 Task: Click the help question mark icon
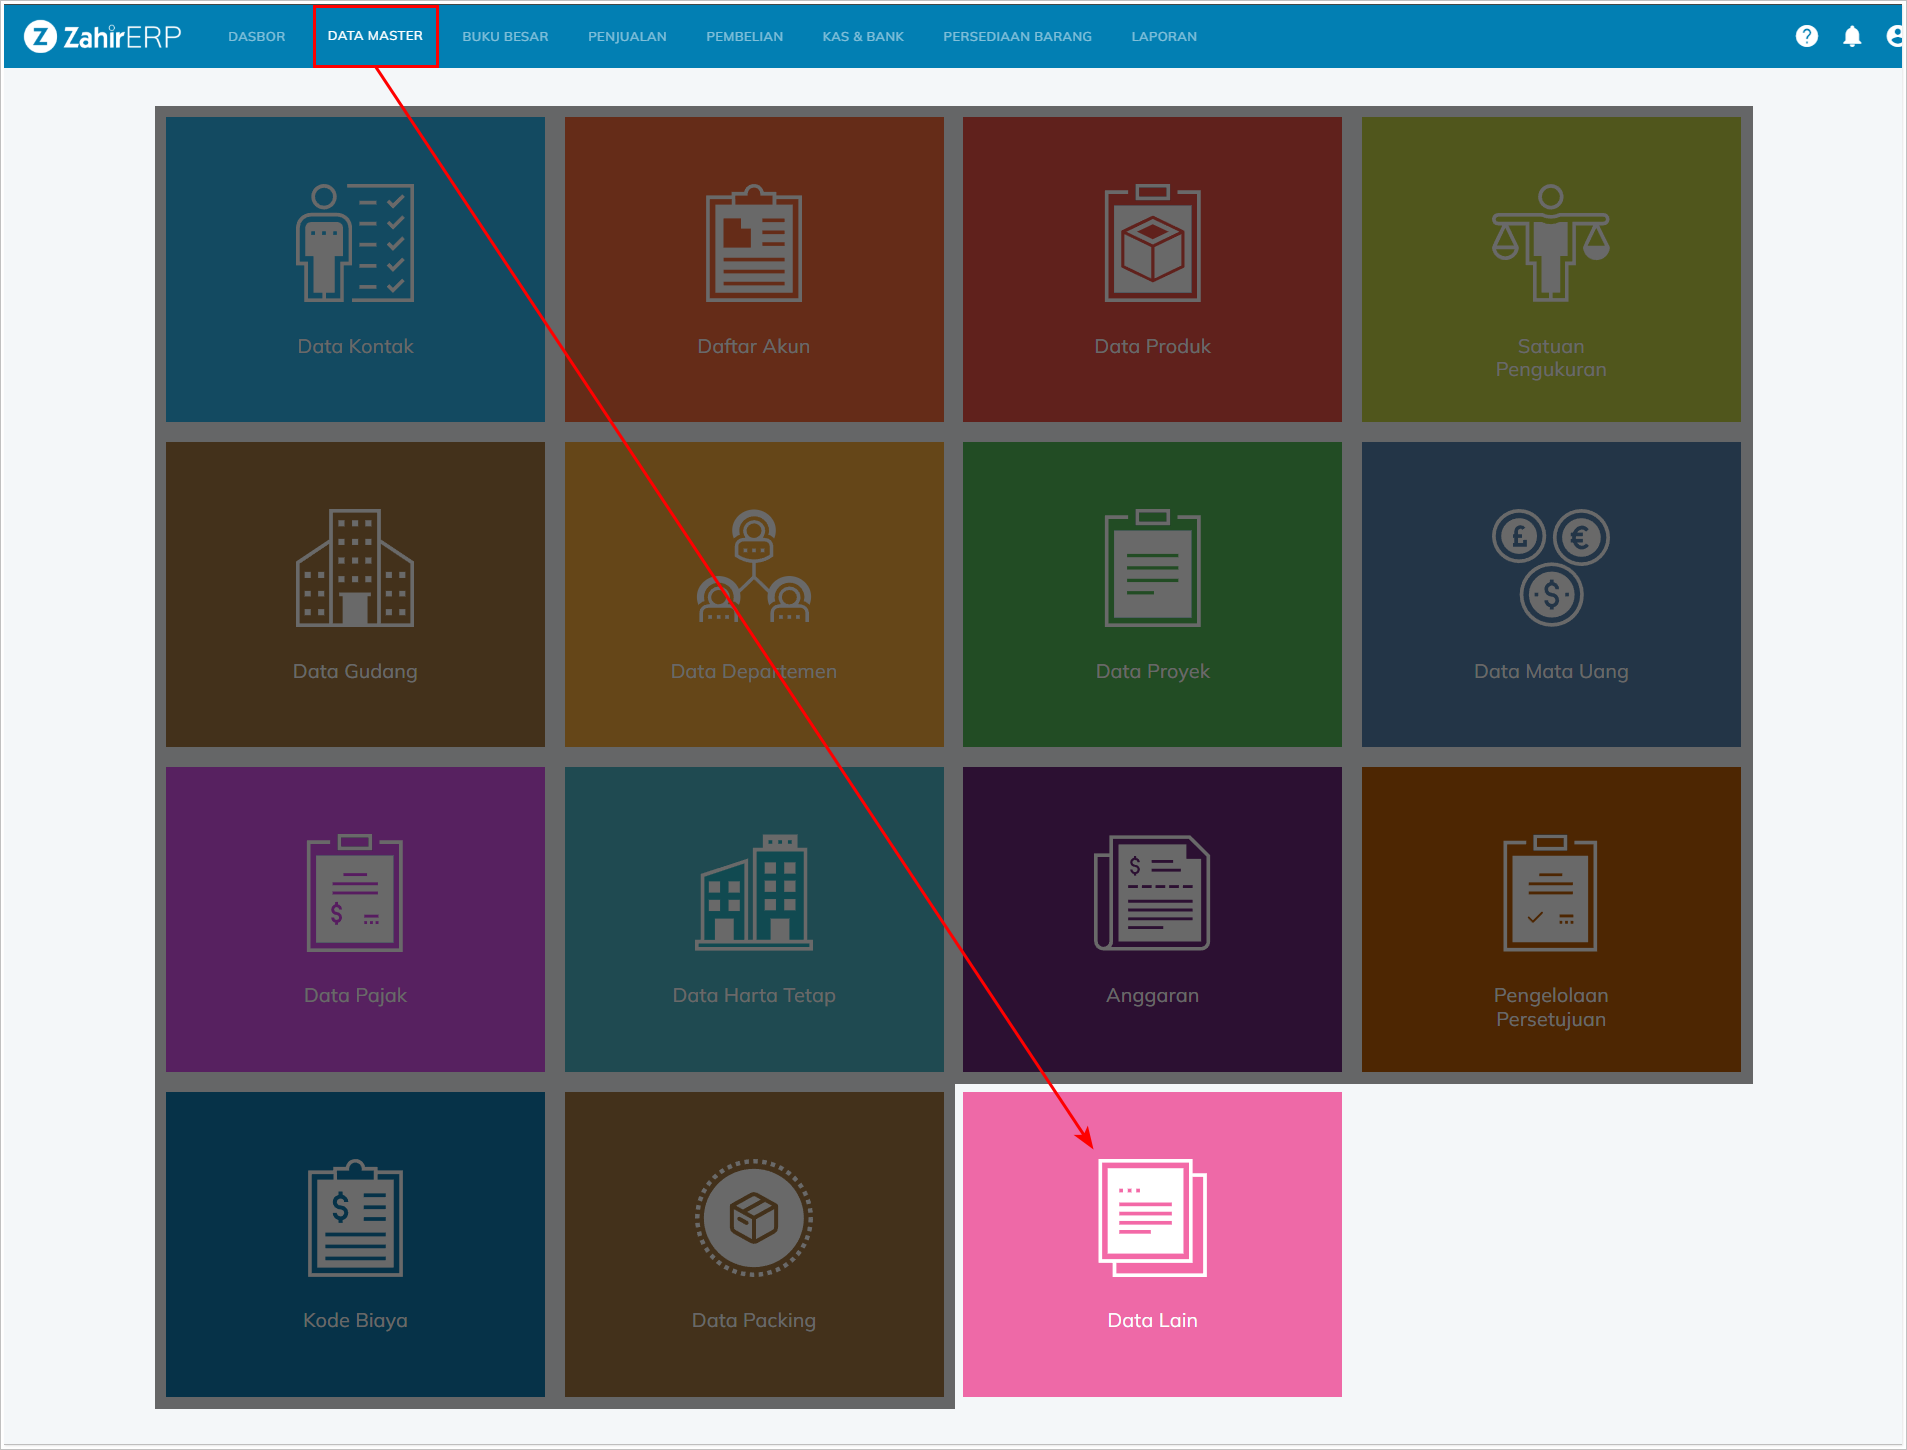pyautogui.click(x=1806, y=36)
